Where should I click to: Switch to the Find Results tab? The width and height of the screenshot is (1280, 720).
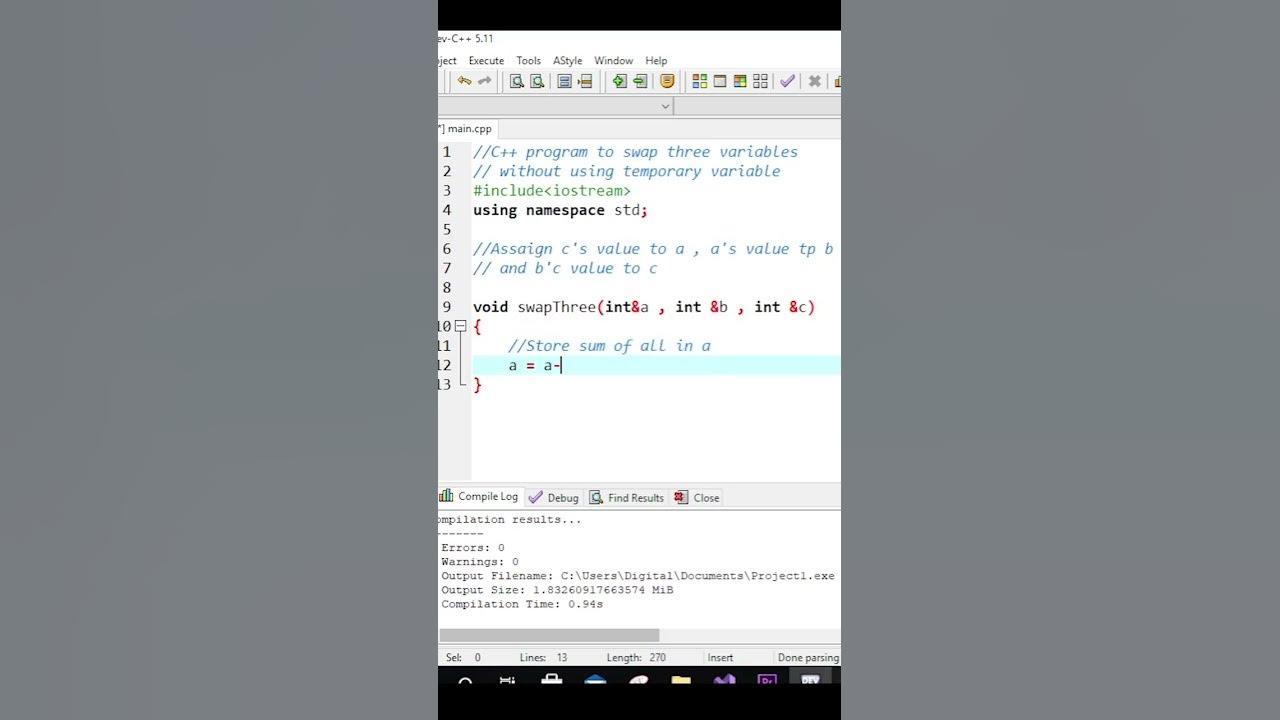(x=627, y=497)
